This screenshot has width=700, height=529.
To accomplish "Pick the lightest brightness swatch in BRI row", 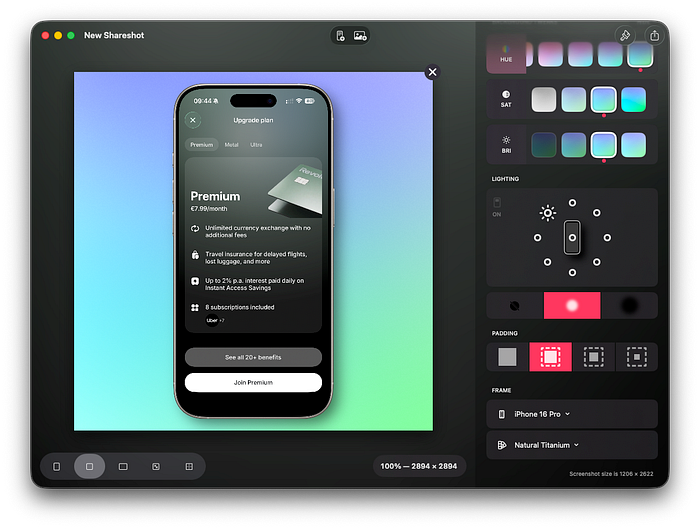I will click(633, 145).
